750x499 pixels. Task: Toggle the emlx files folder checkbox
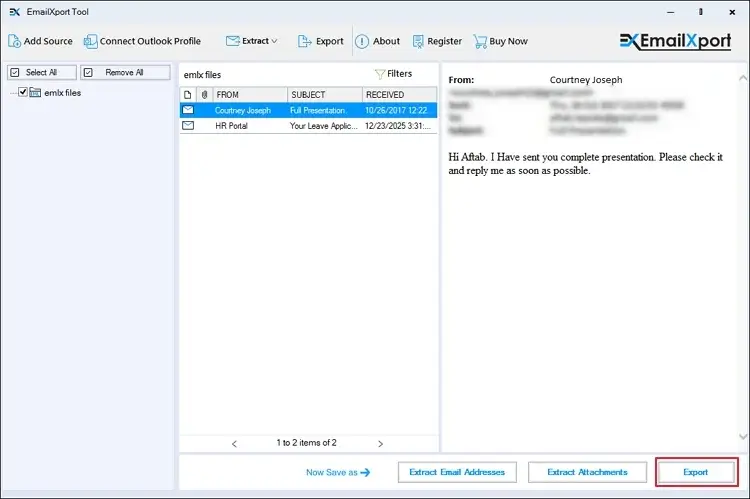point(22,92)
